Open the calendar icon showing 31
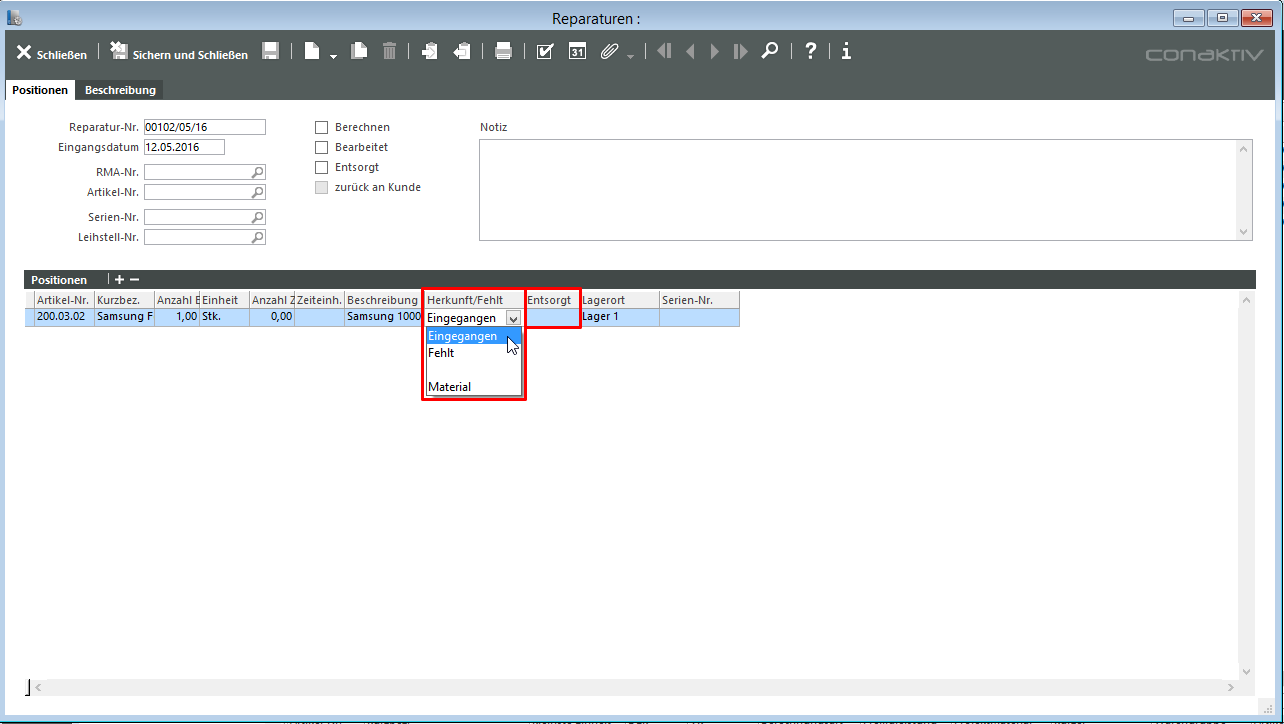 coord(577,52)
